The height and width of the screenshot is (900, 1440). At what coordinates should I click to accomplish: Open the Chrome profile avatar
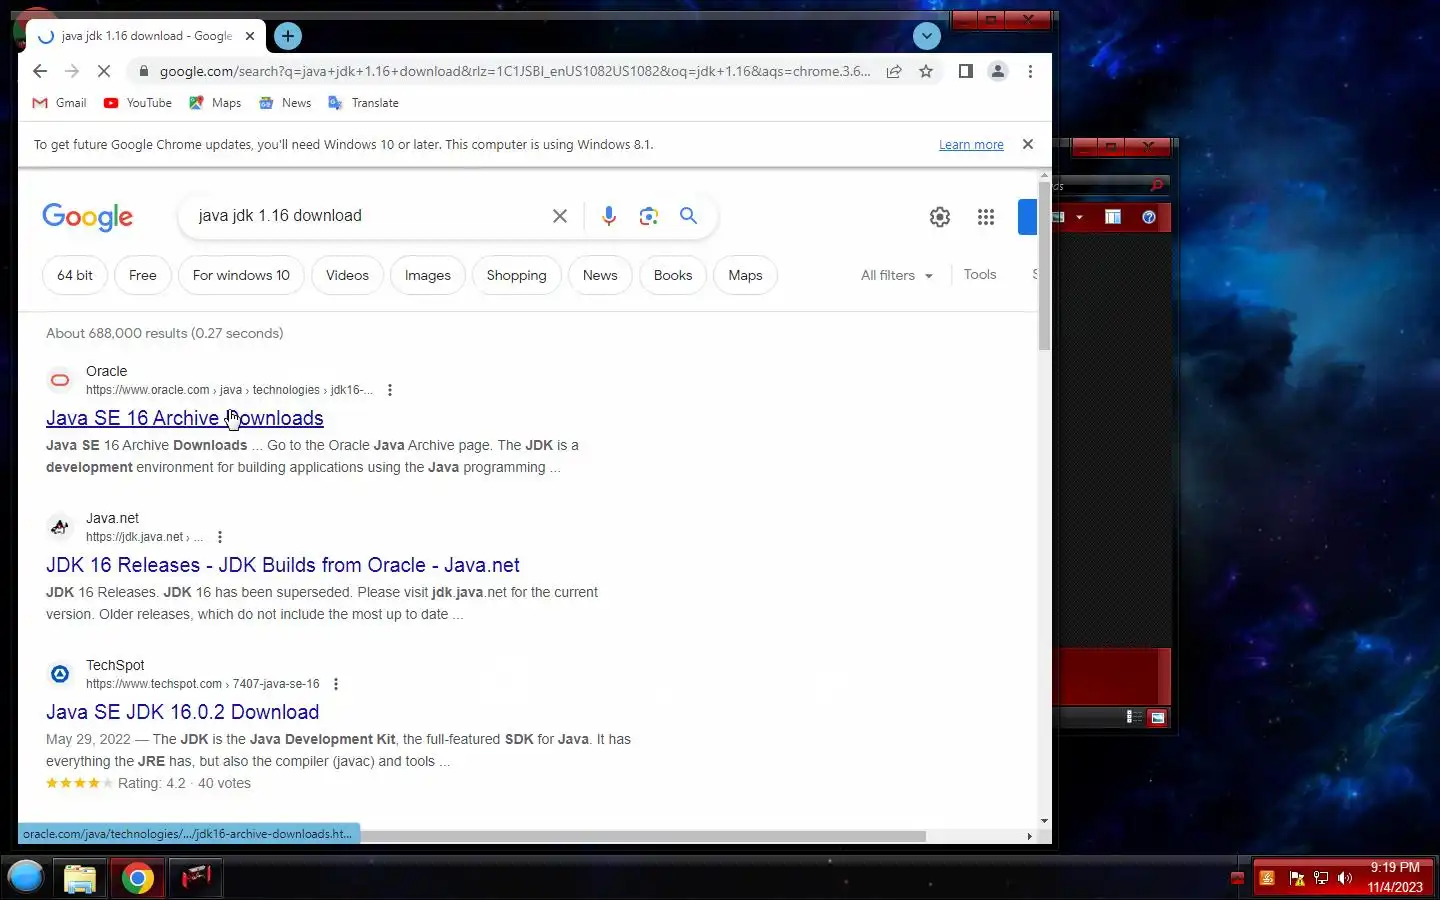coord(998,71)
